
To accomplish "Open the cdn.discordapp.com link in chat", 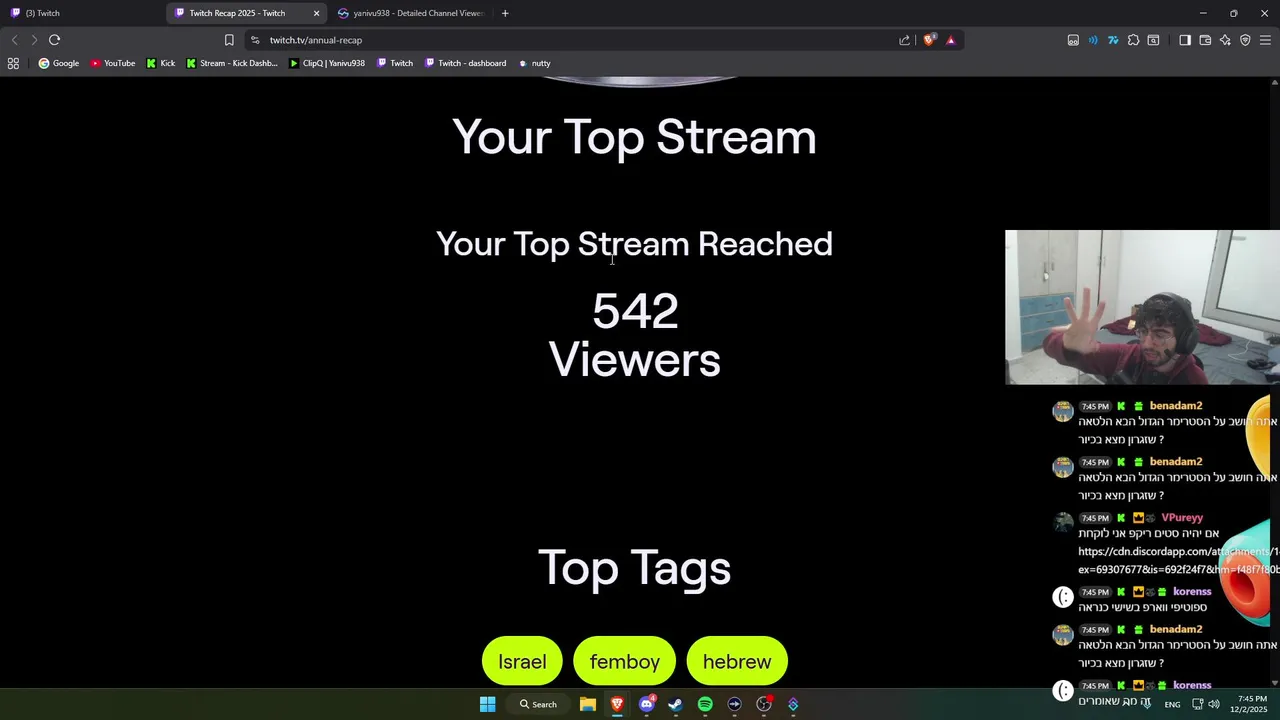I will [1179, 560].
